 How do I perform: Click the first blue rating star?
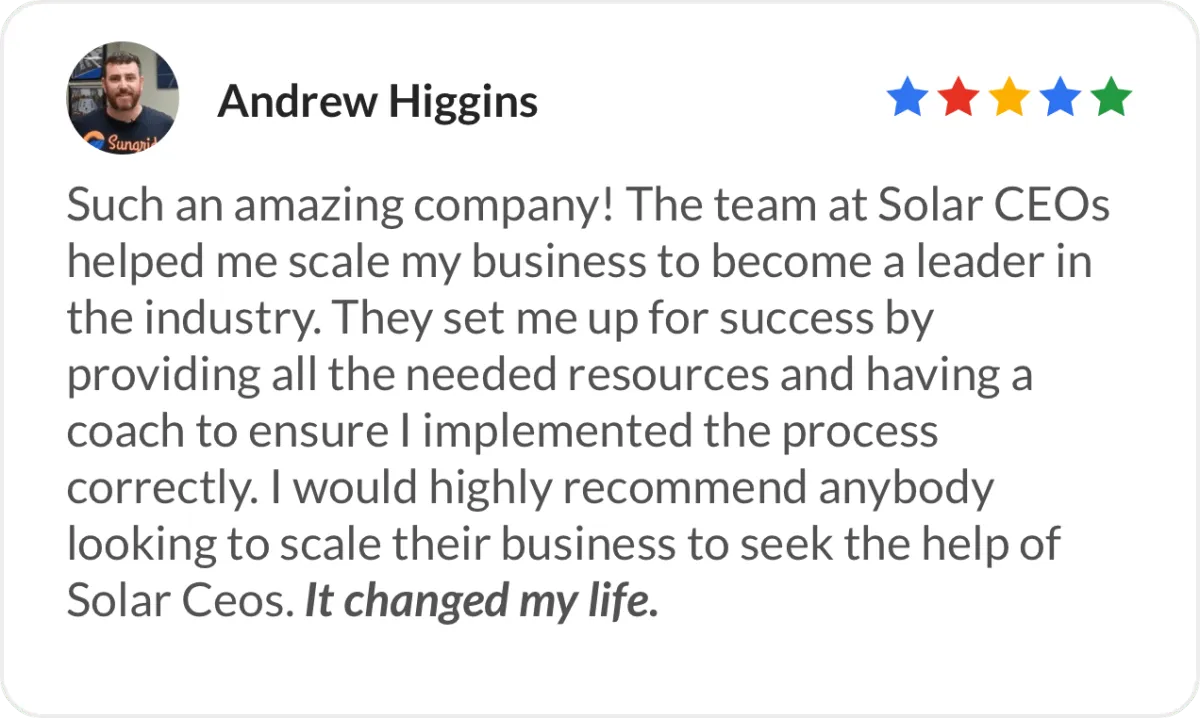click(x=907, y=99)
